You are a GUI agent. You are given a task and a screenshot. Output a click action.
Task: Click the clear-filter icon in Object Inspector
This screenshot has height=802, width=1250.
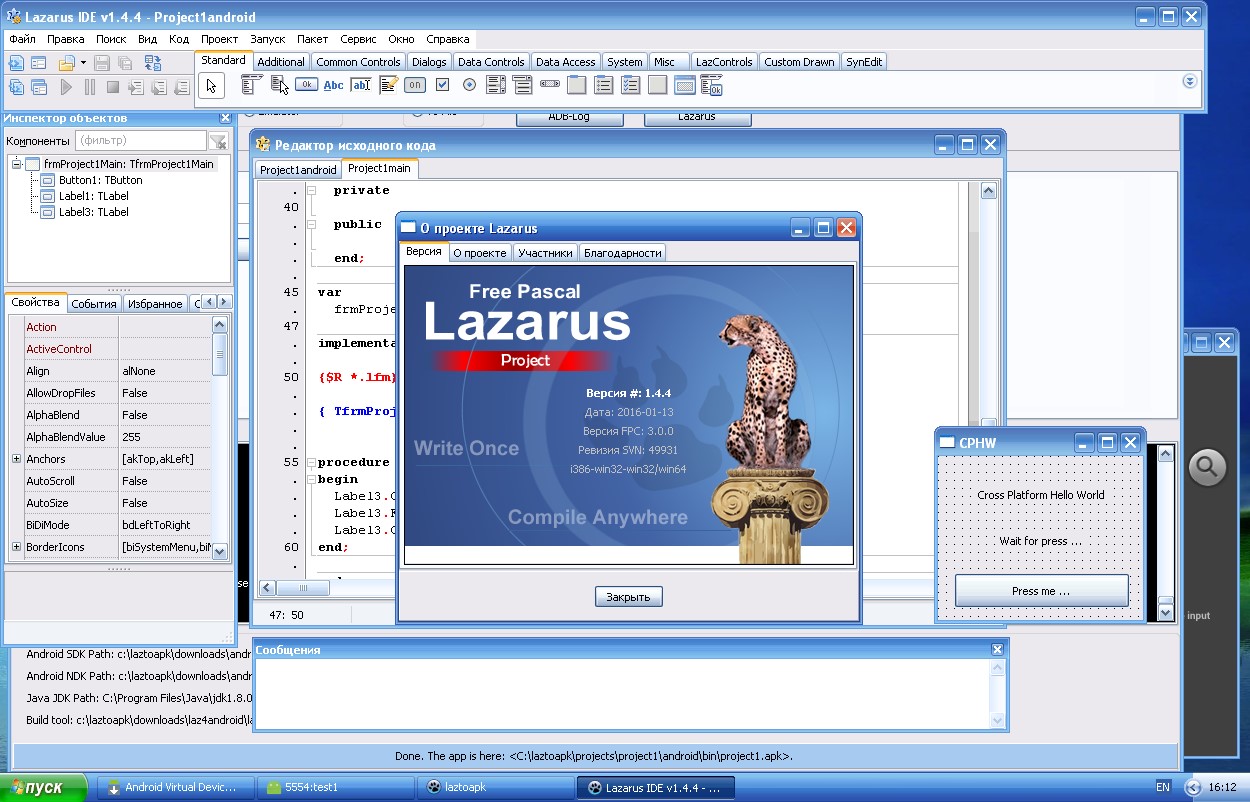[x=218, y=141]
